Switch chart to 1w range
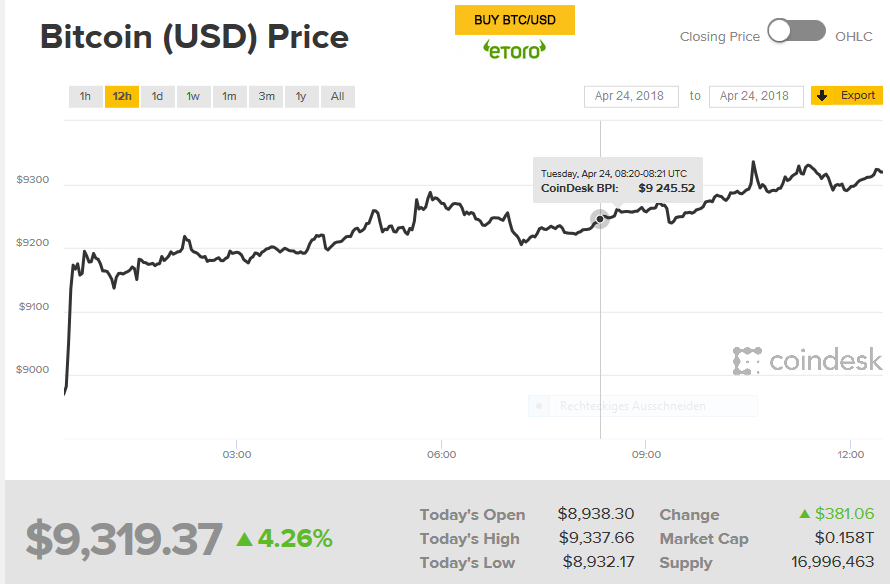 click(x=194, y=97)
